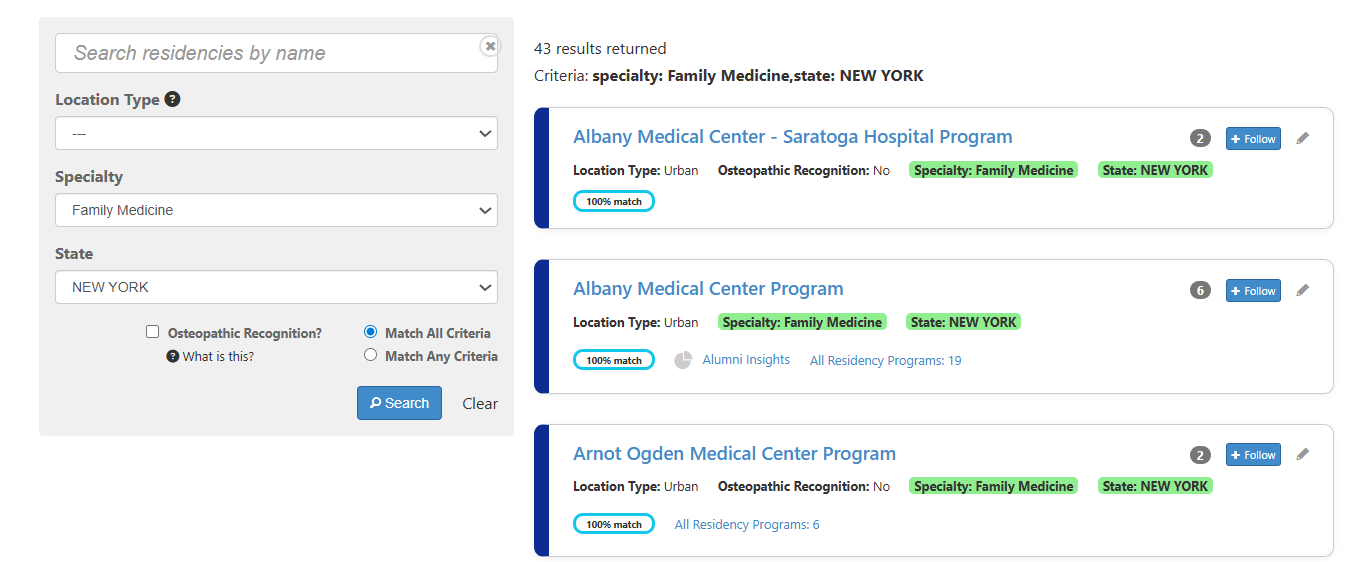
Task: Select Match Any Criteria radio option
Action: (x=371, y=355)
